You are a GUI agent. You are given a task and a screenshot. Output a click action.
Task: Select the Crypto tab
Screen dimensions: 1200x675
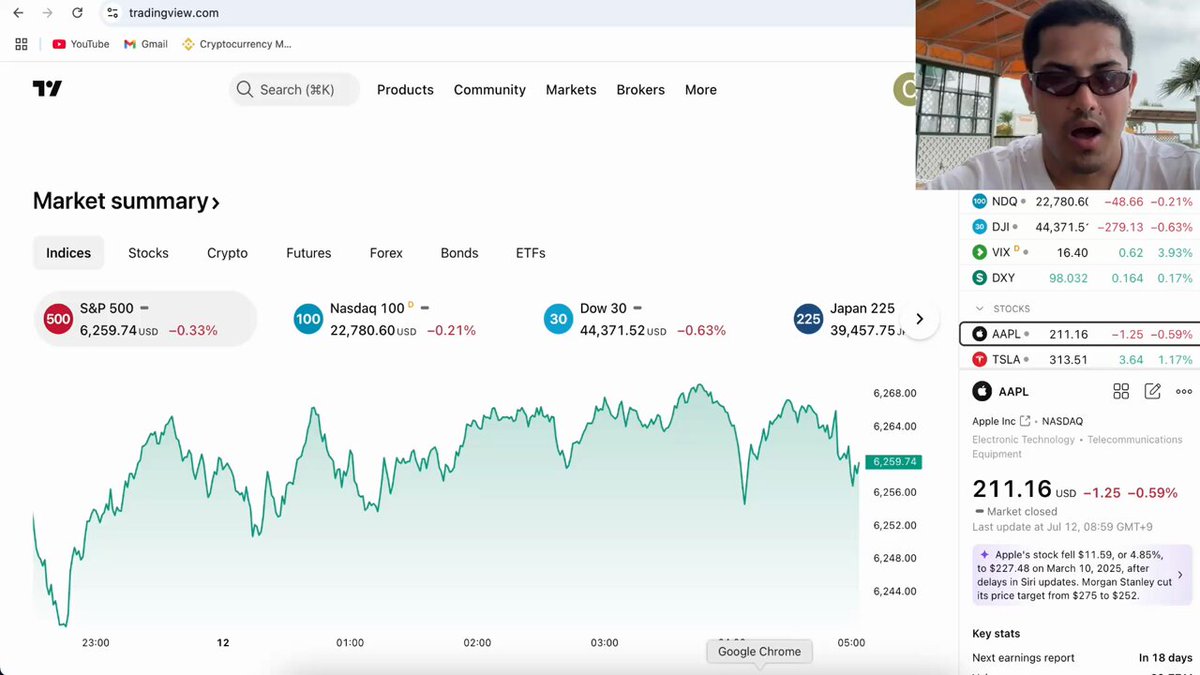(x=227, y=253)
